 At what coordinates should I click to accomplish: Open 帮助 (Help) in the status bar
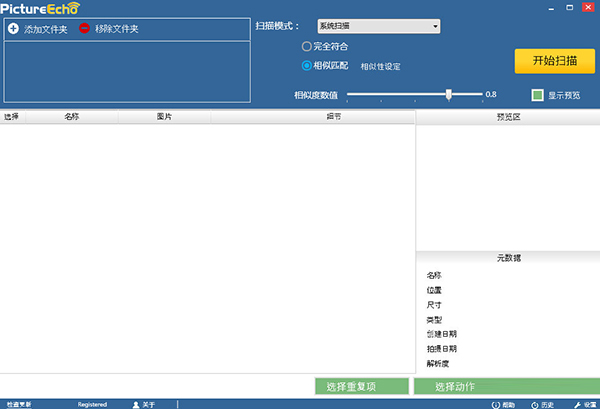[x=503, y=405]
